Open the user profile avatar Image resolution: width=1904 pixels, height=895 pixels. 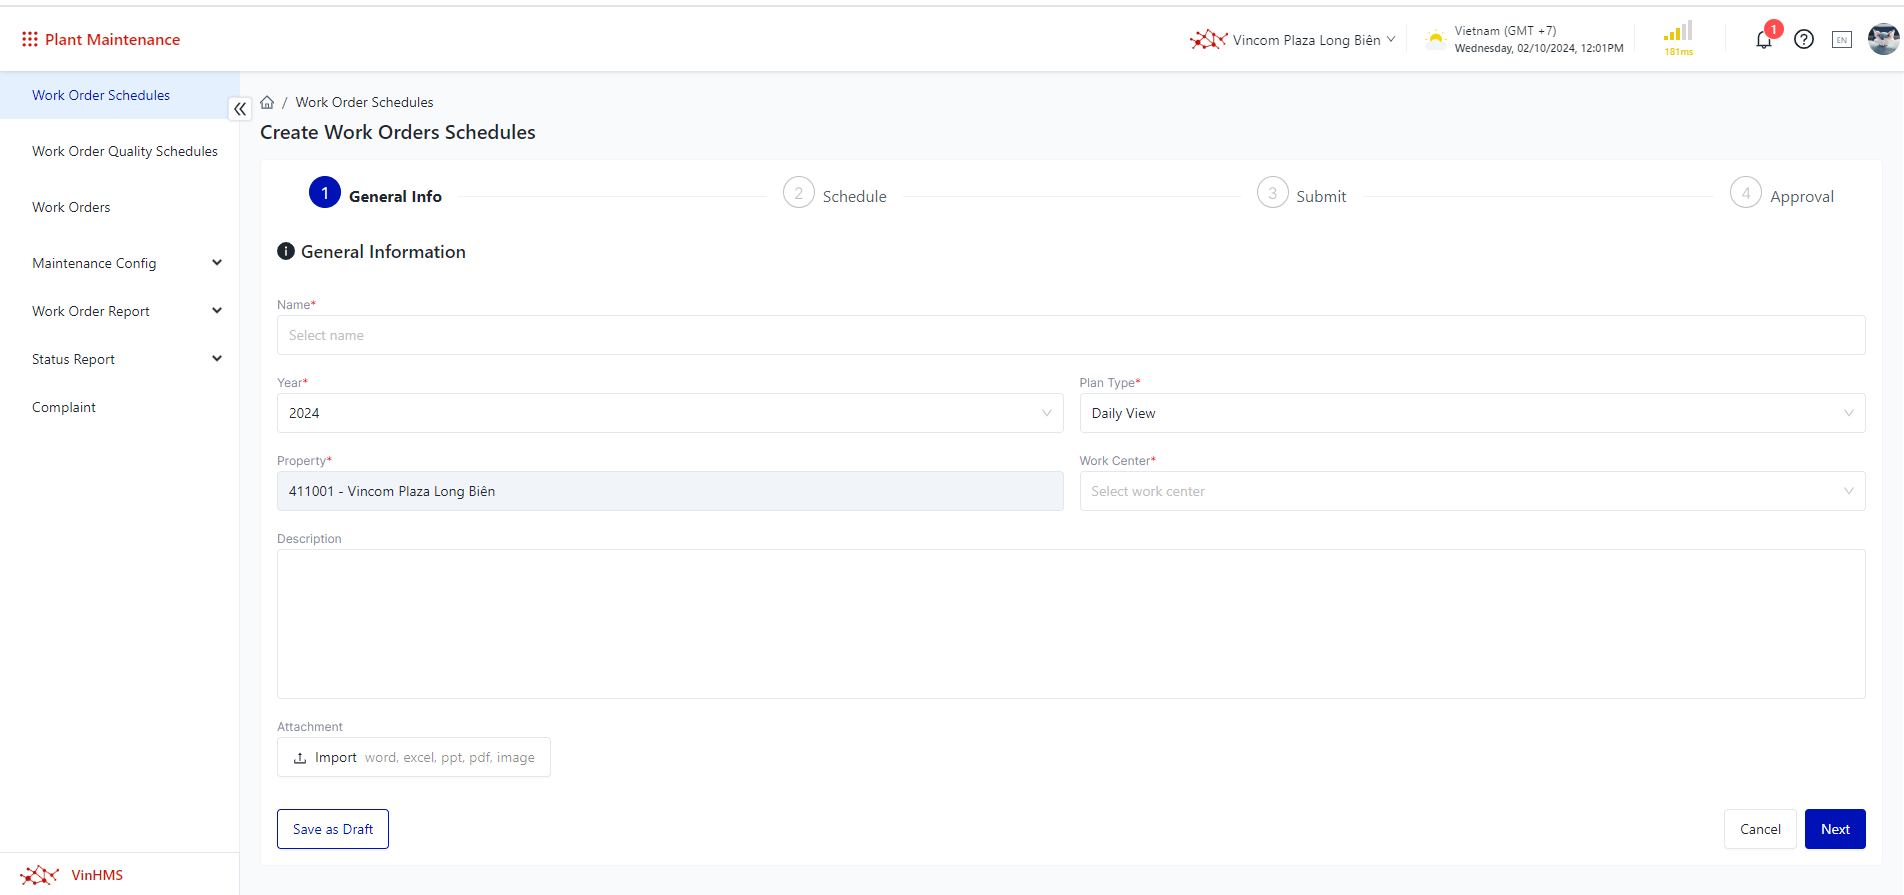(x=1883, y=40)
